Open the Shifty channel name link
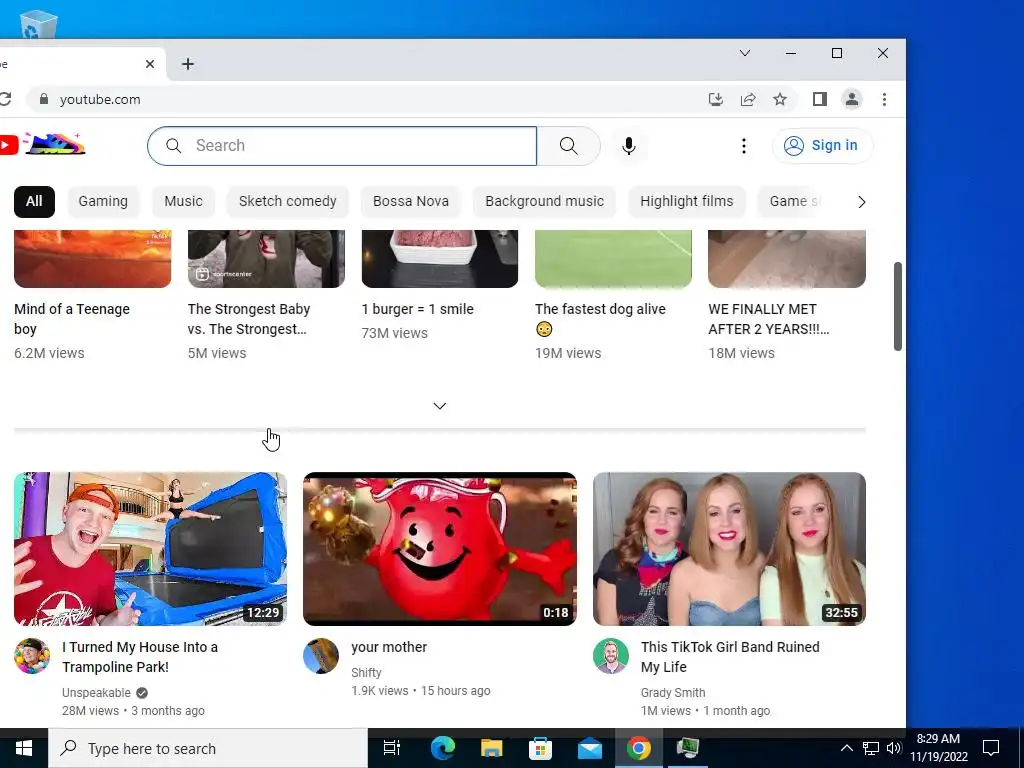 click(x=366, y=672)
